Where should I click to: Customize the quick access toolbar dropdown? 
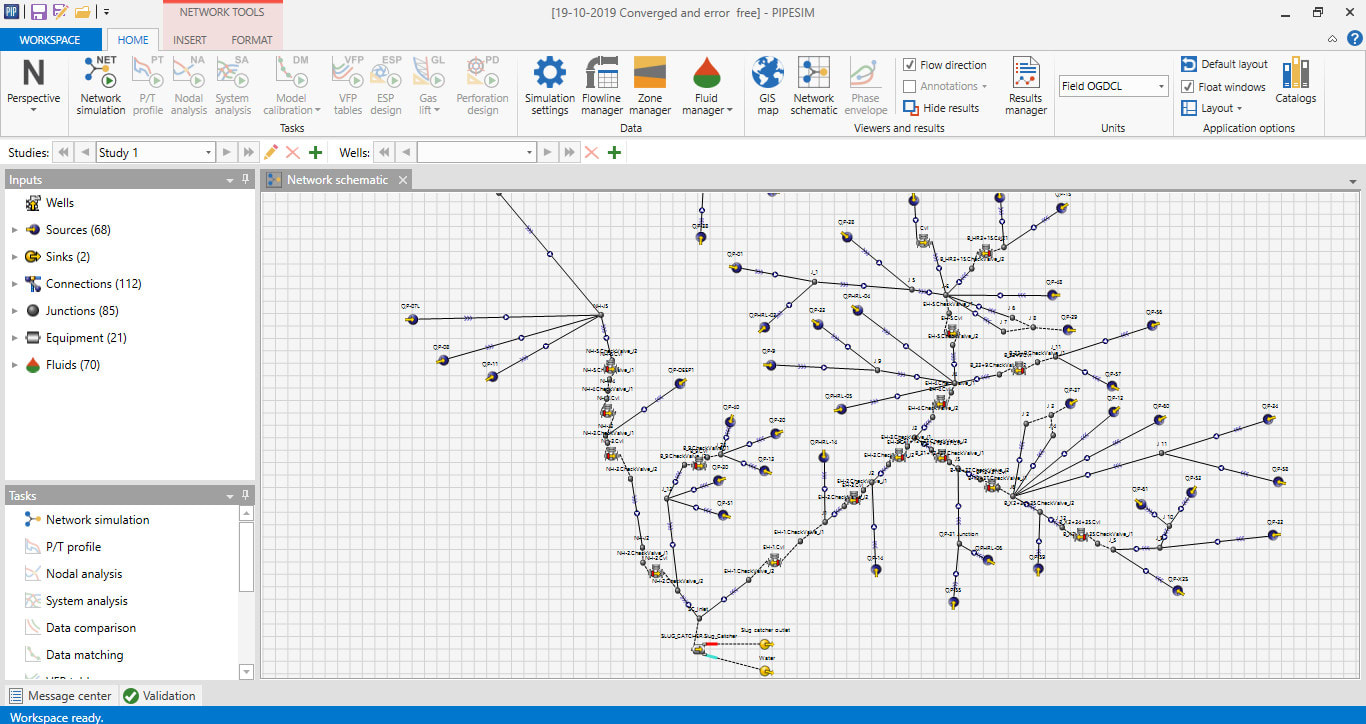point(106,13)
